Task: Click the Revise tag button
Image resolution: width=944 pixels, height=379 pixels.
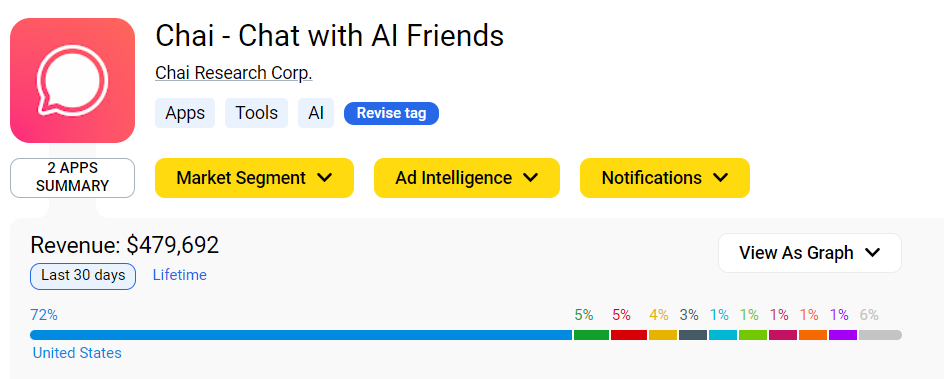Action: click(391, 113)
